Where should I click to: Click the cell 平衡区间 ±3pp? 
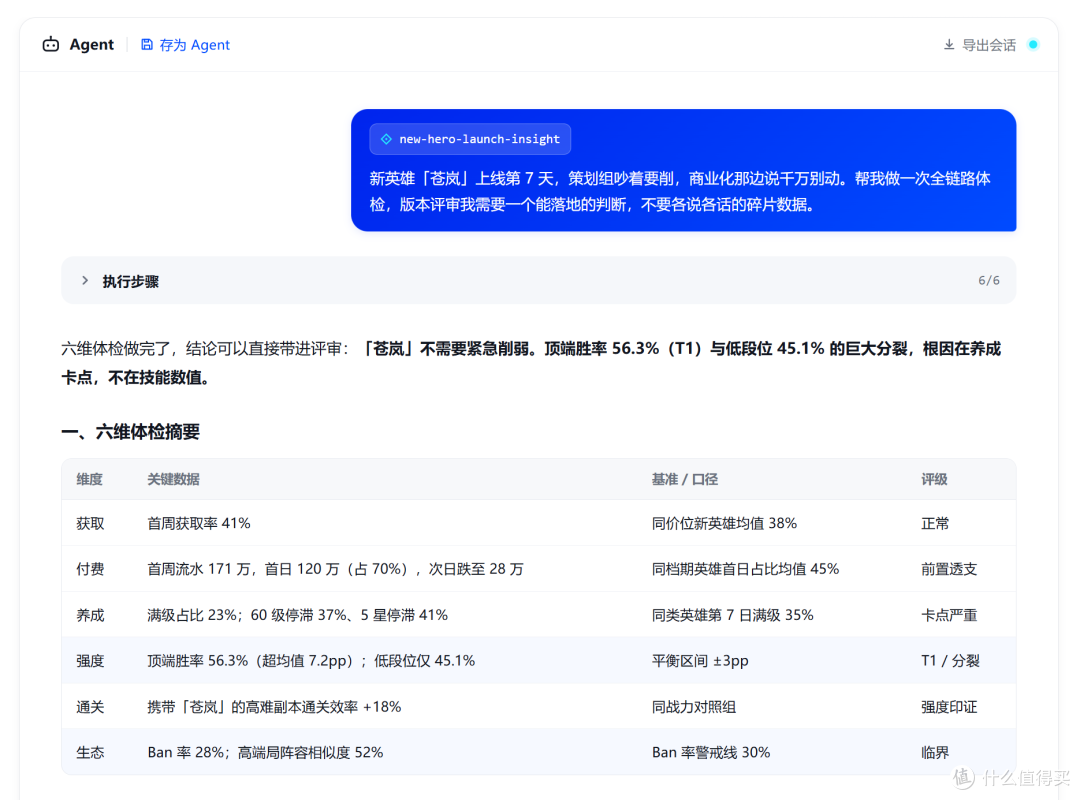pos(700,661)
